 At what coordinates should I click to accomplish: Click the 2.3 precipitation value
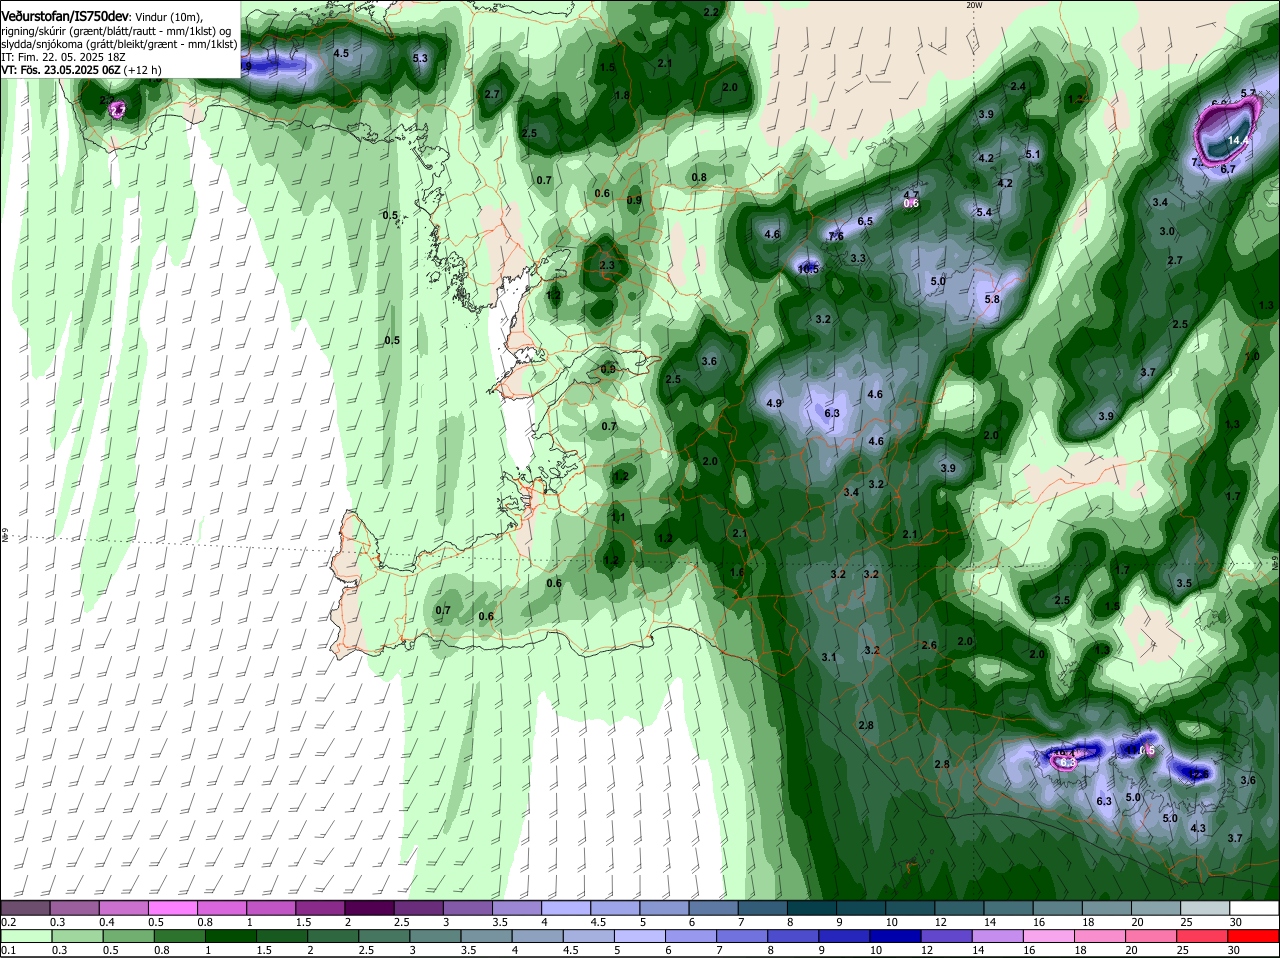coord(607,265)
